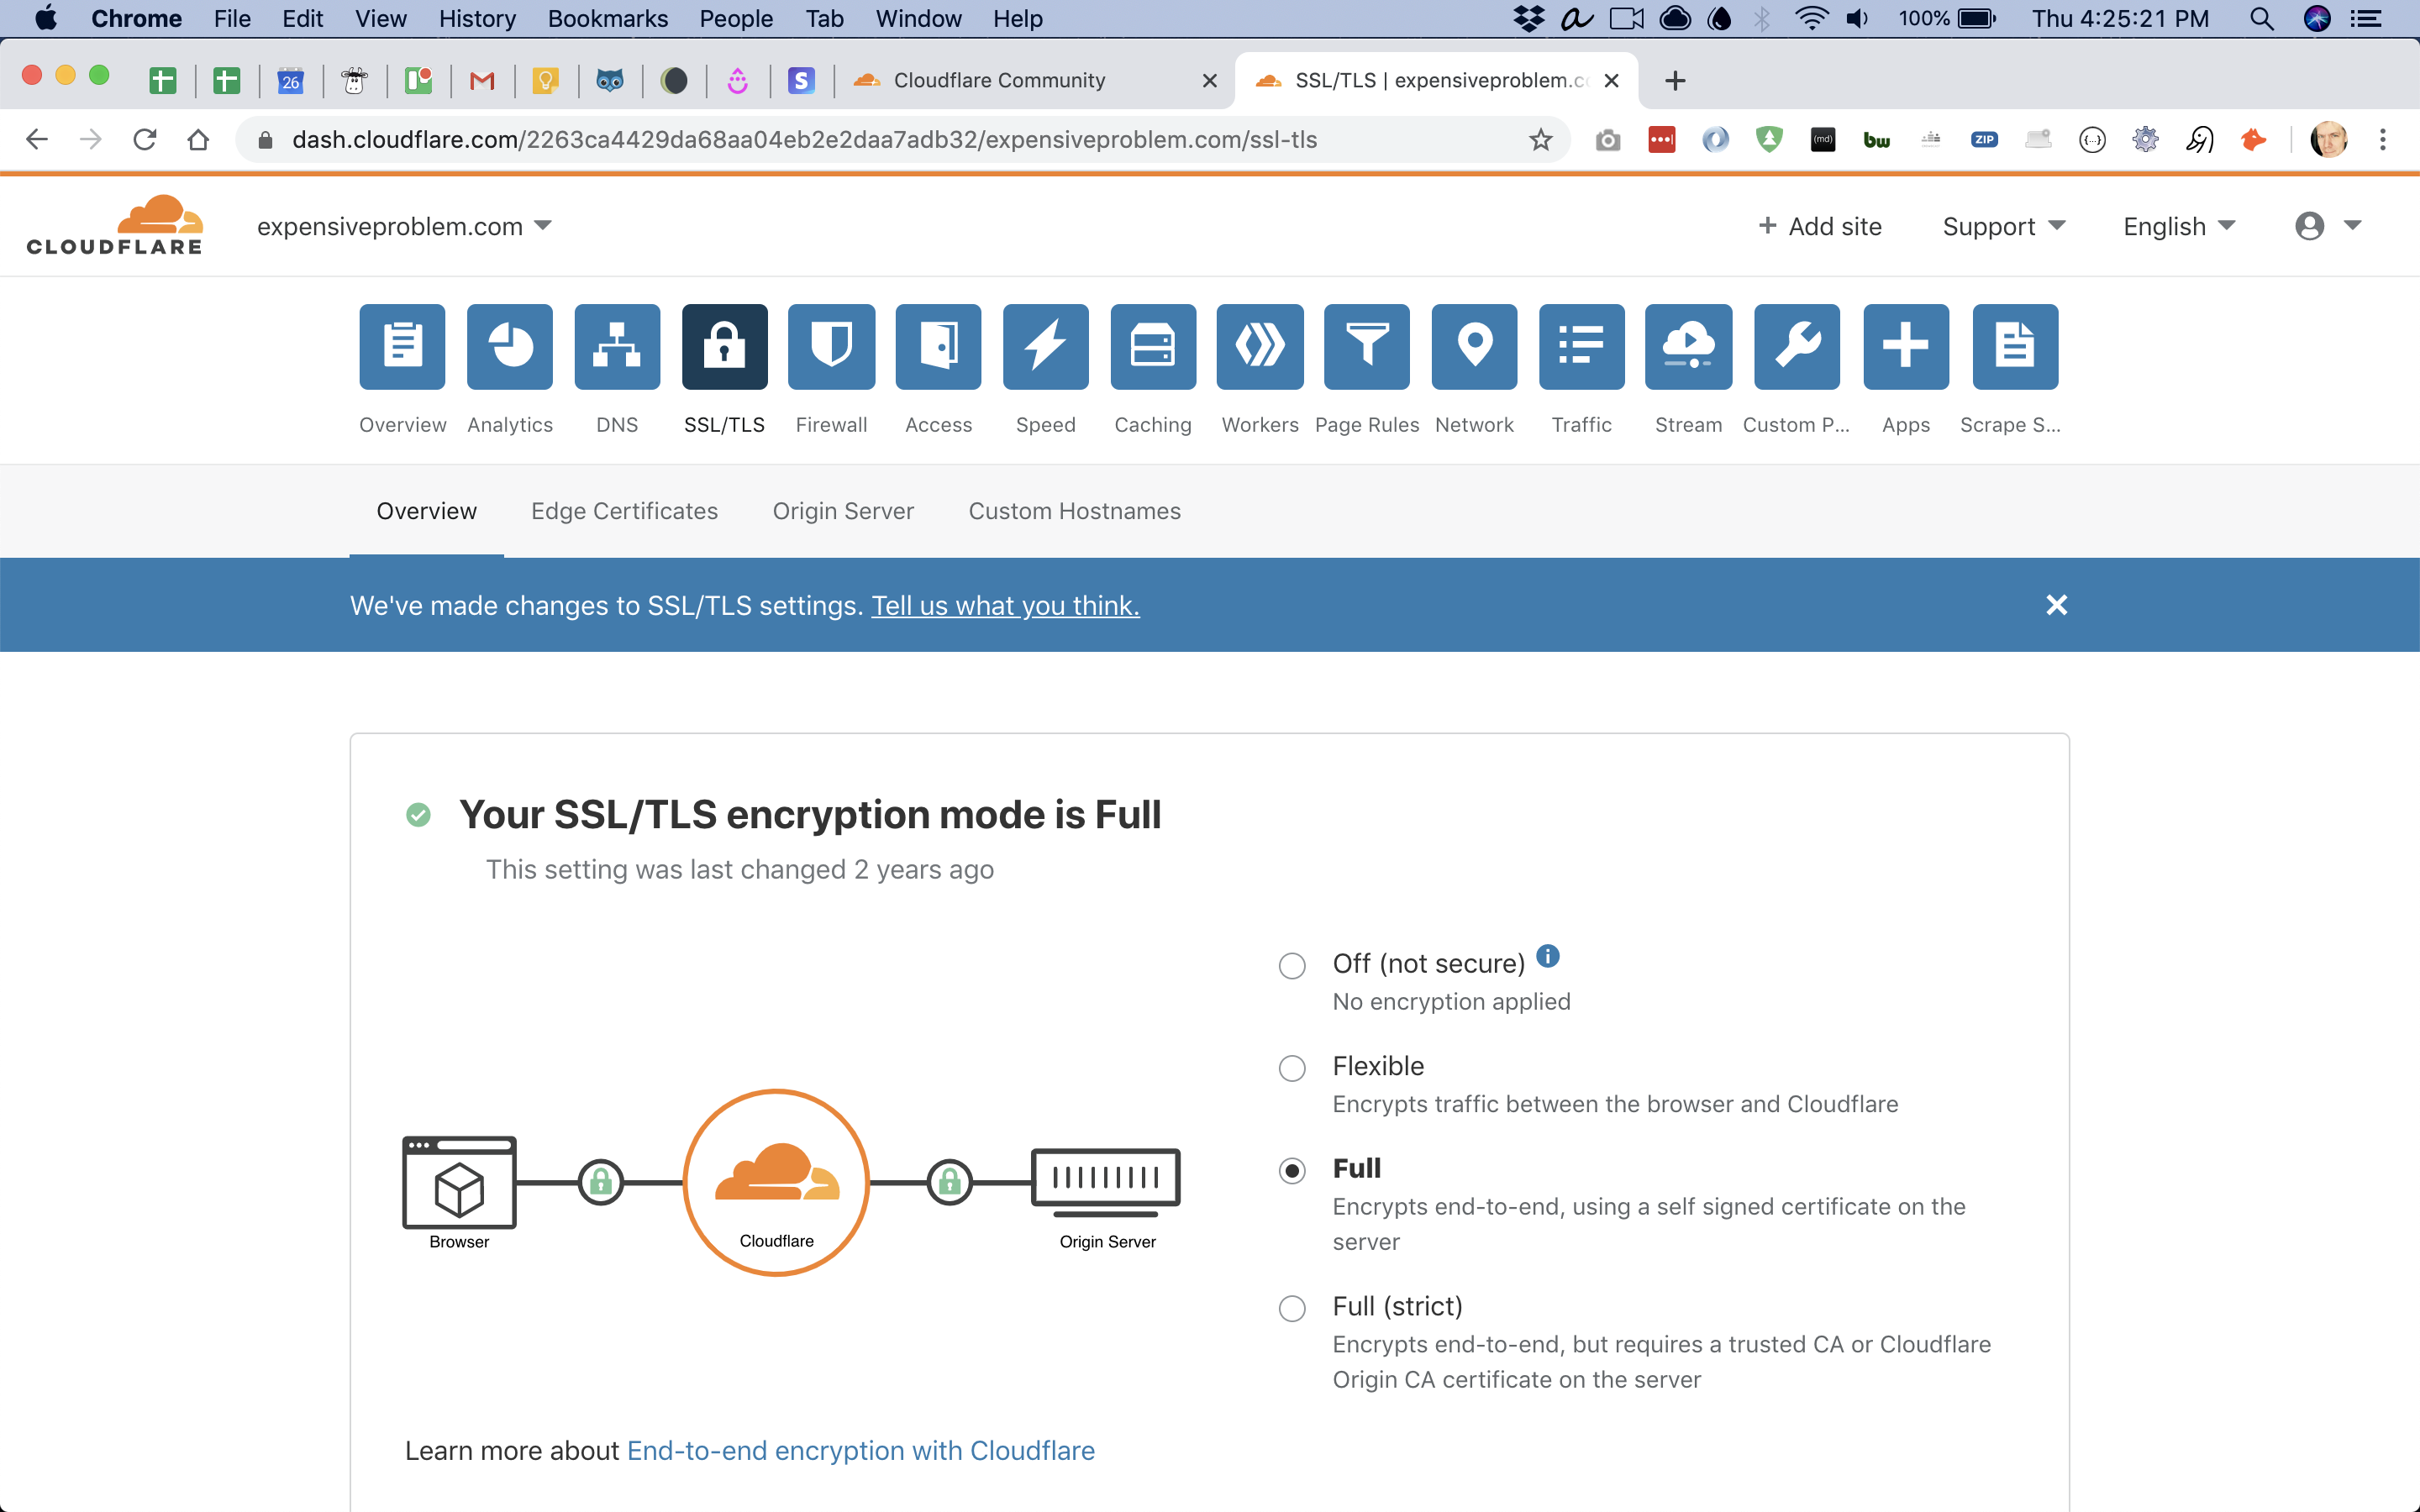Select the Full encryption radio button
Viewport: 2420px width, 1512px height.
point(1292,1170)
